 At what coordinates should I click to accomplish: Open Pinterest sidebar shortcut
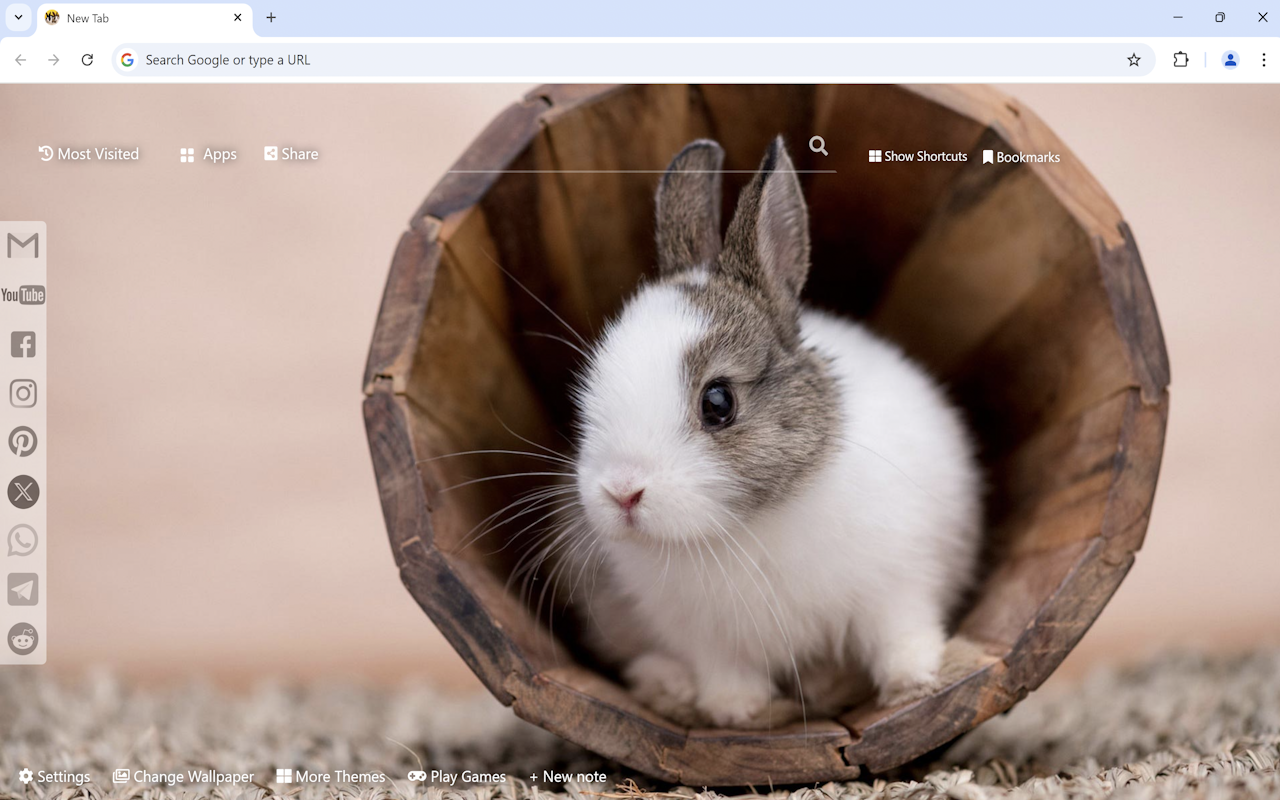click(23, 442)
